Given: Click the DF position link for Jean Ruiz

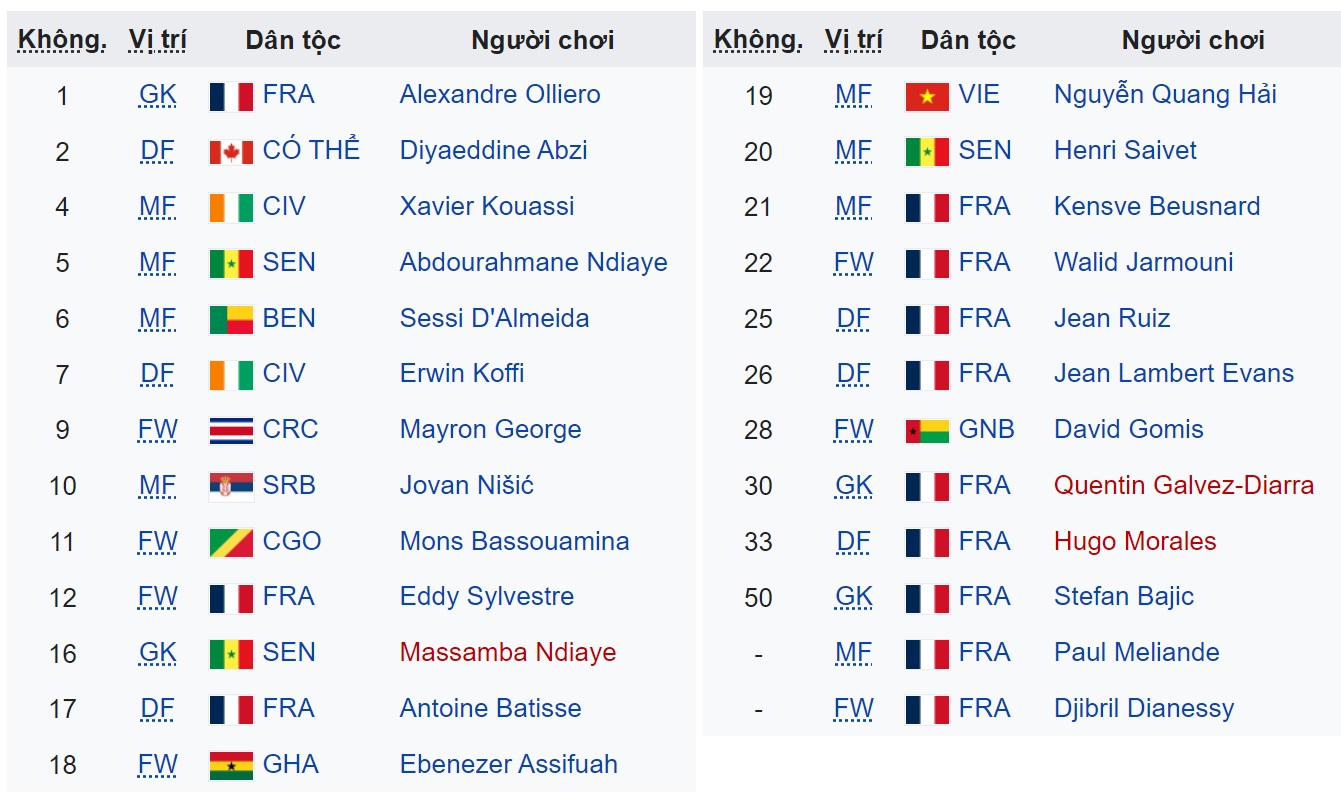Looking at the screenshot, I should pos(853,319).
